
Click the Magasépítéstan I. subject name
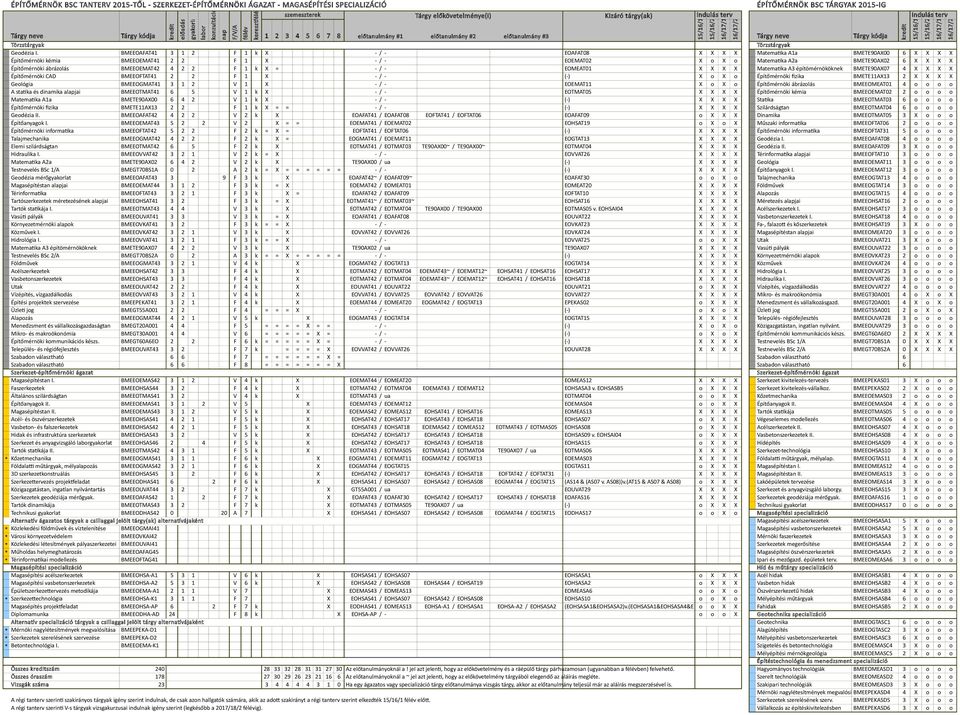click(32, 381)
